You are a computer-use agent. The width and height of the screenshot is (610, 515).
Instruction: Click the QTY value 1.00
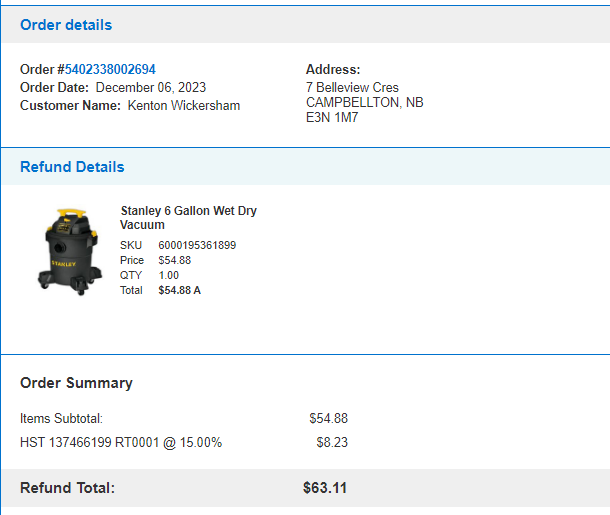(x=168, y=275)
